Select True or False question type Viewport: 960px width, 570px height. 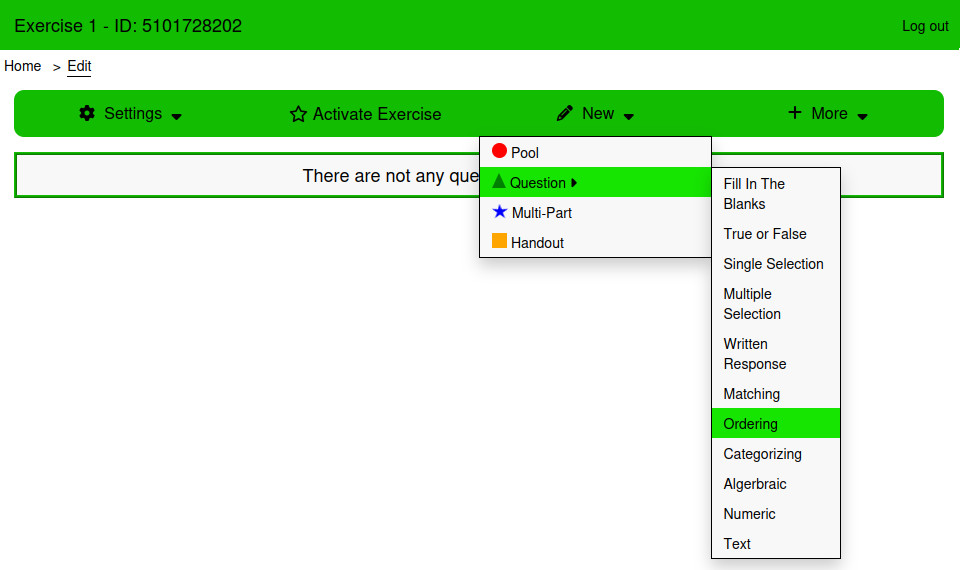765,234
